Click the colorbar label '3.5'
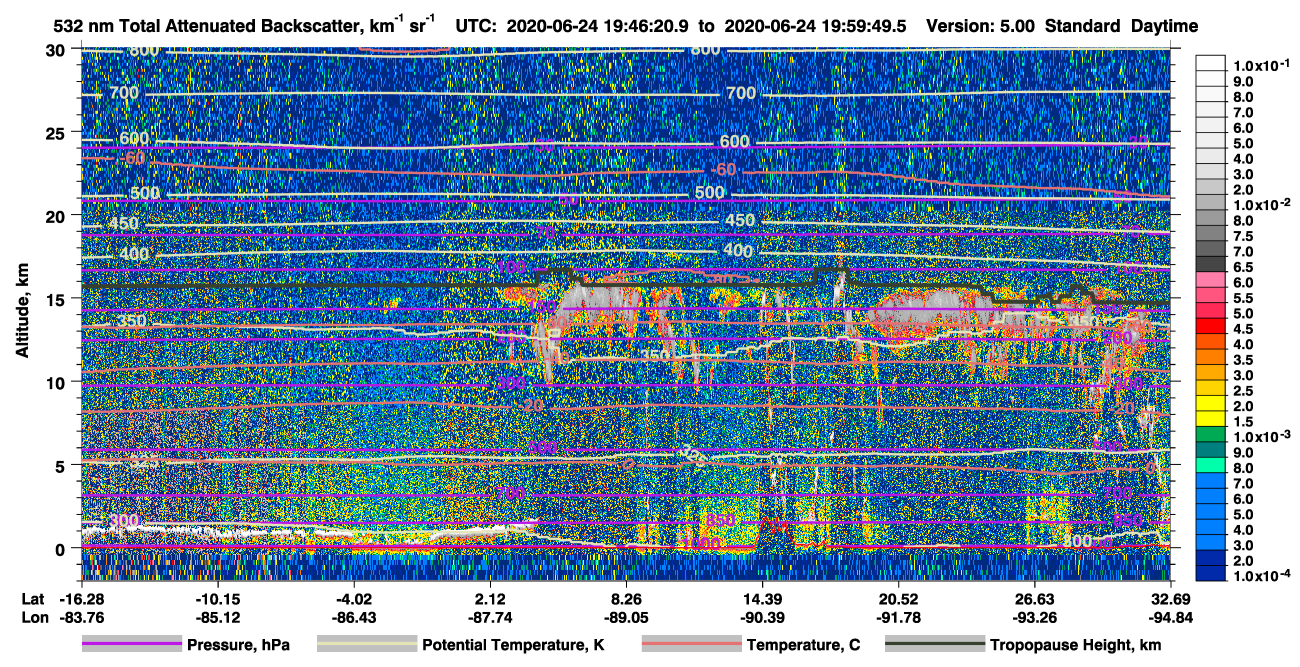The image size is (1300, 667). click(x=1244, y=360)
